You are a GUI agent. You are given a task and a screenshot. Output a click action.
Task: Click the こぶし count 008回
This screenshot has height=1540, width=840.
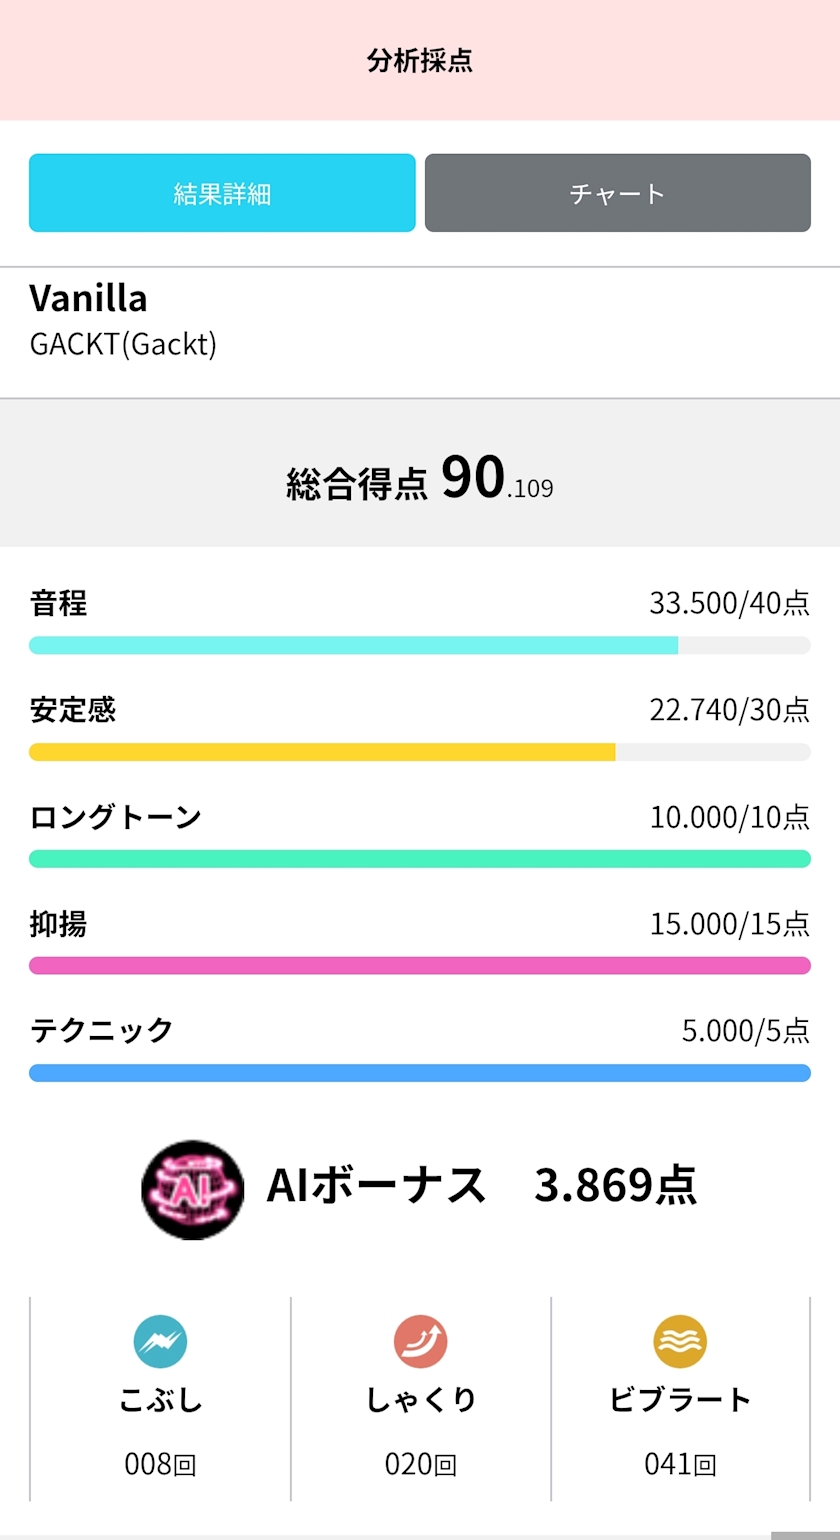click(160, 1465)
